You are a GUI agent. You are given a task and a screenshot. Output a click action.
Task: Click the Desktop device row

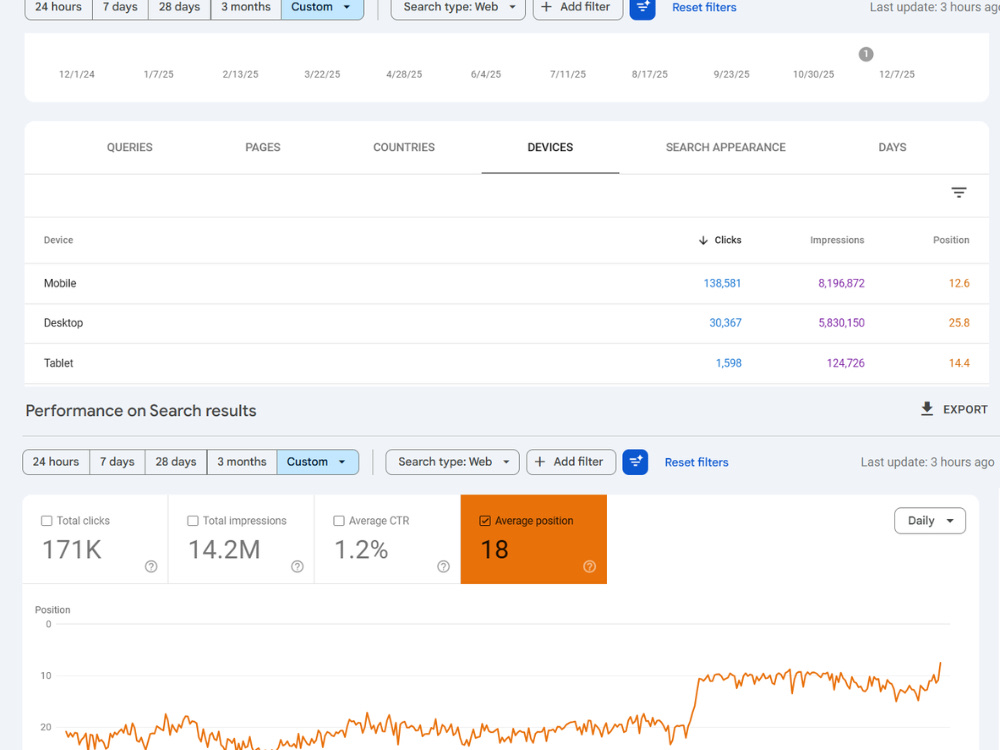pyautogui.click(x=506, y=323)
